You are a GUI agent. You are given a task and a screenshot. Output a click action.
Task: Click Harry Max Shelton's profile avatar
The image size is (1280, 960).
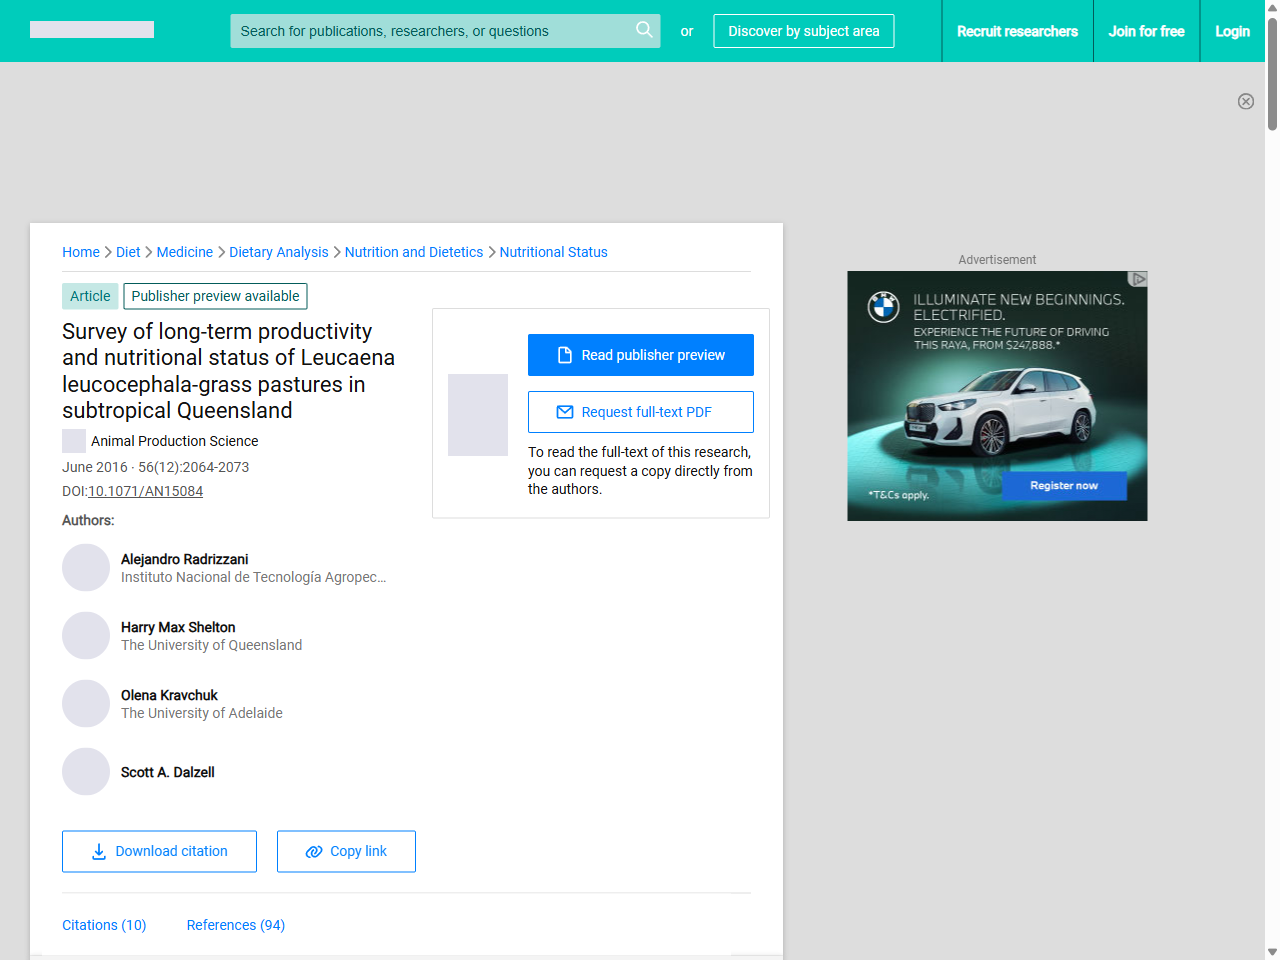click(86, 636)
